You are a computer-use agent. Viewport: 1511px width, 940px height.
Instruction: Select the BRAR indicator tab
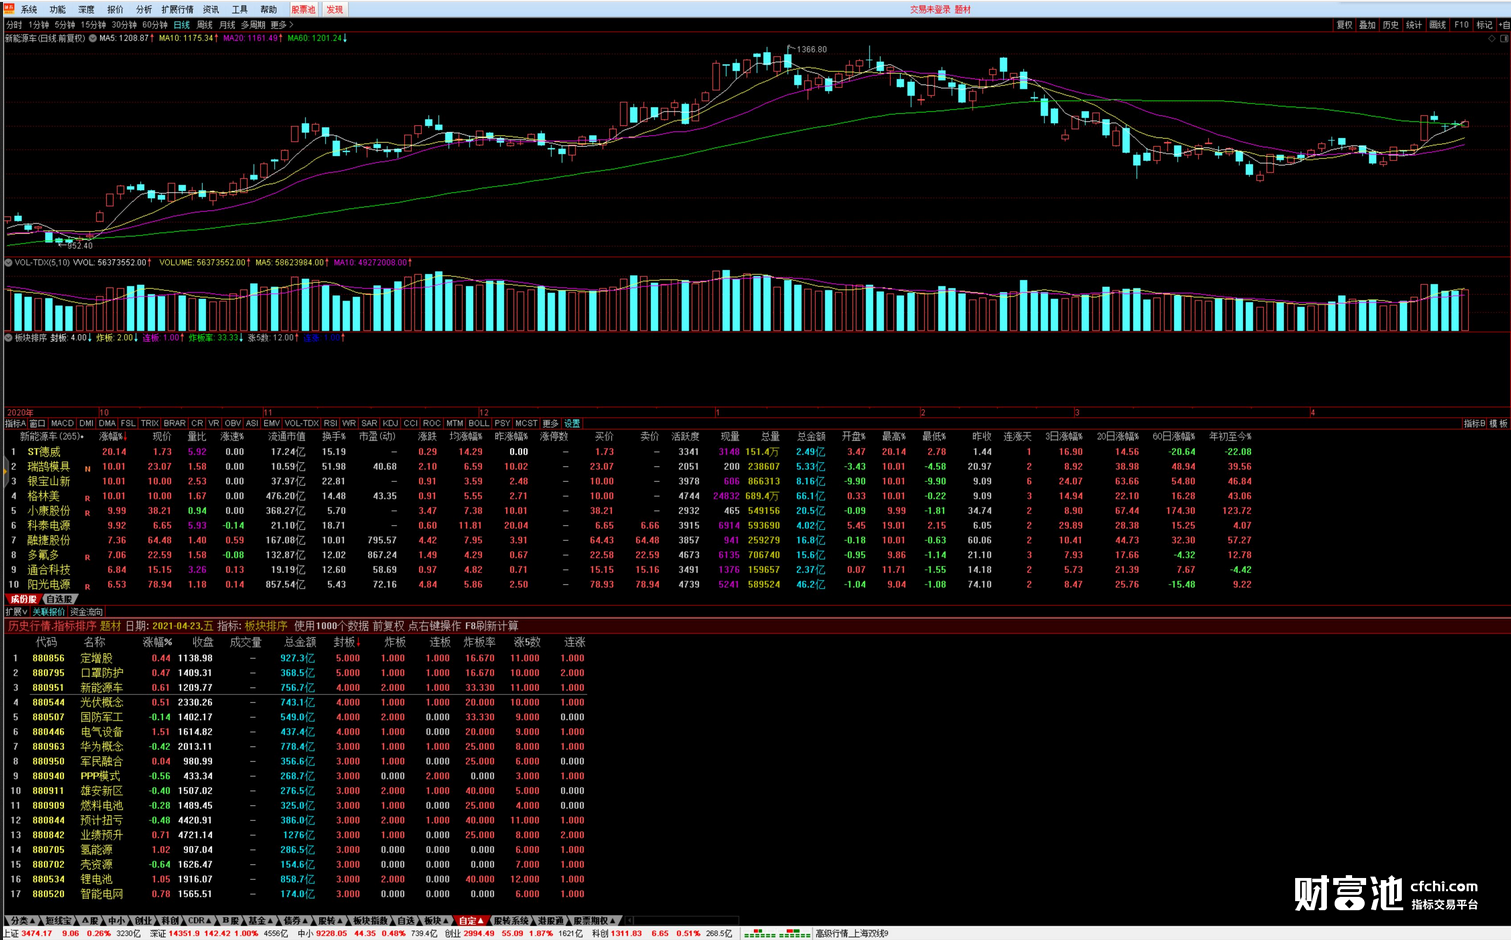click(x=175, y=424)
